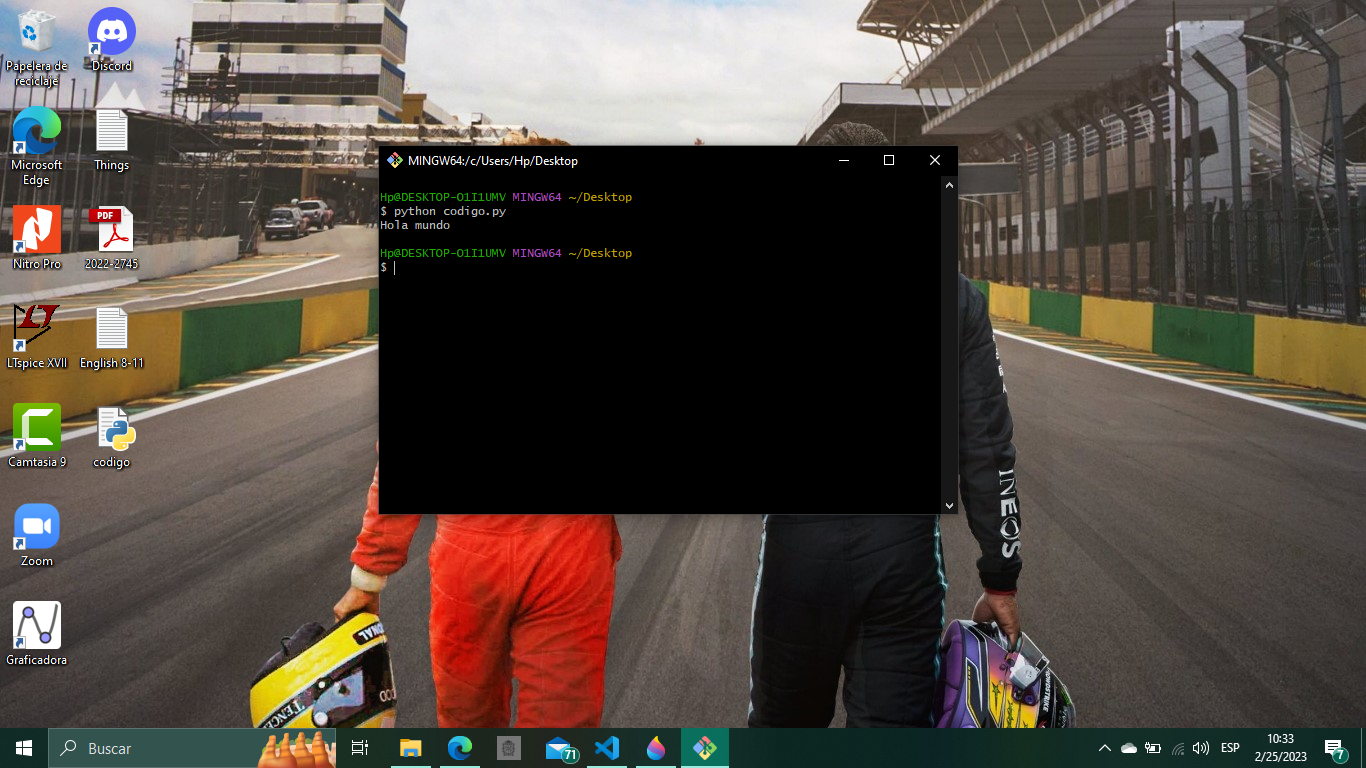The height and width of the screenshot is (768, 1366).
Task: Switch keyboard layout via the ESP indicator
Action: 1229,747
